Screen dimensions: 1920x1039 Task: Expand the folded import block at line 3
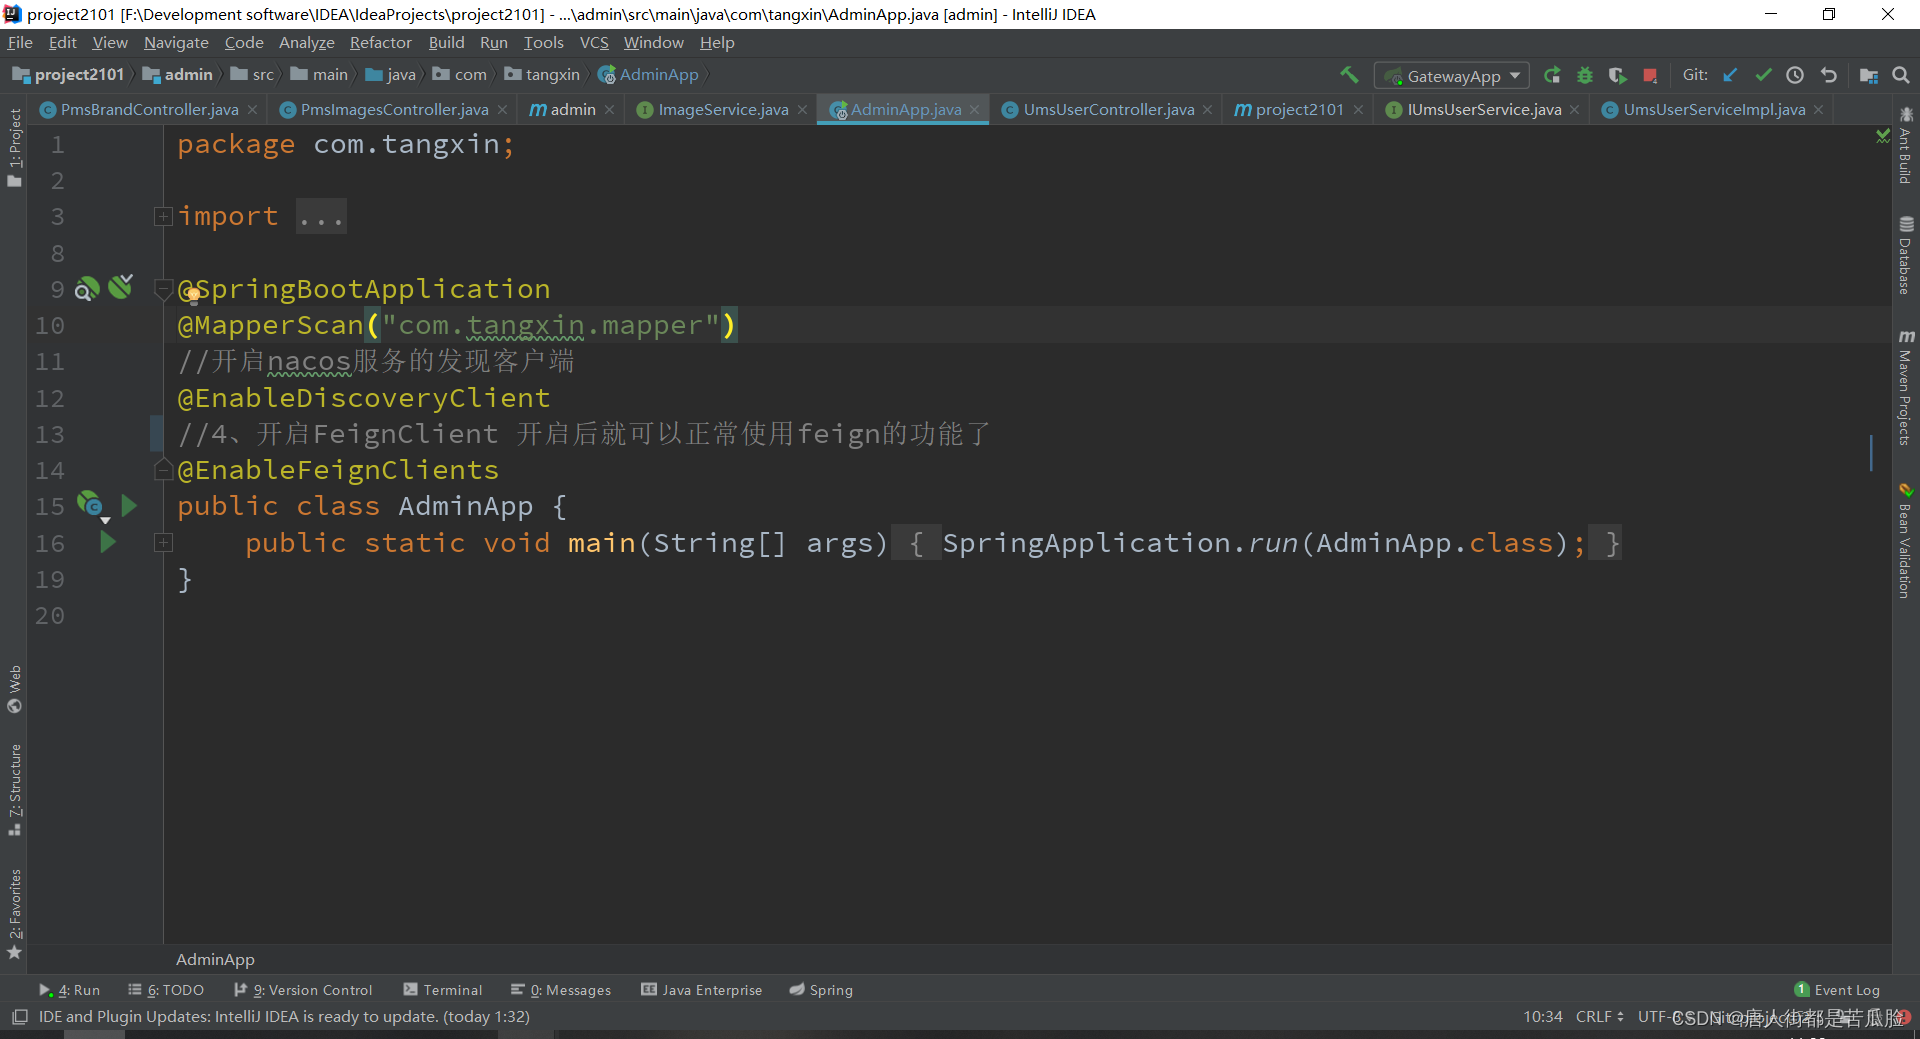[163, 217]
